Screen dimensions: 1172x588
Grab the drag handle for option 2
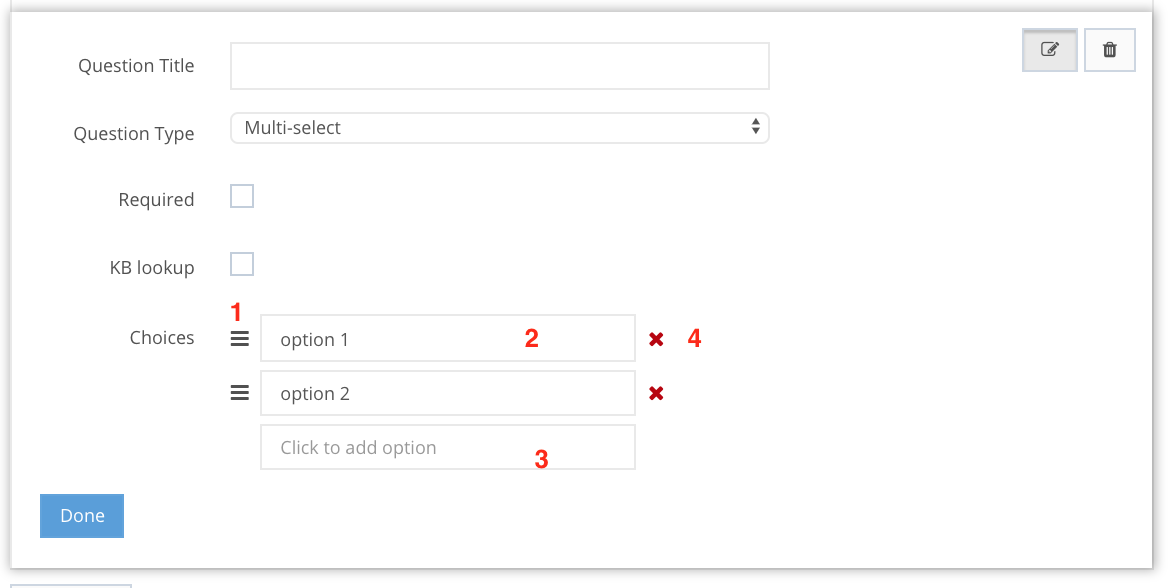pyautogui.click(x=240, y=393)
